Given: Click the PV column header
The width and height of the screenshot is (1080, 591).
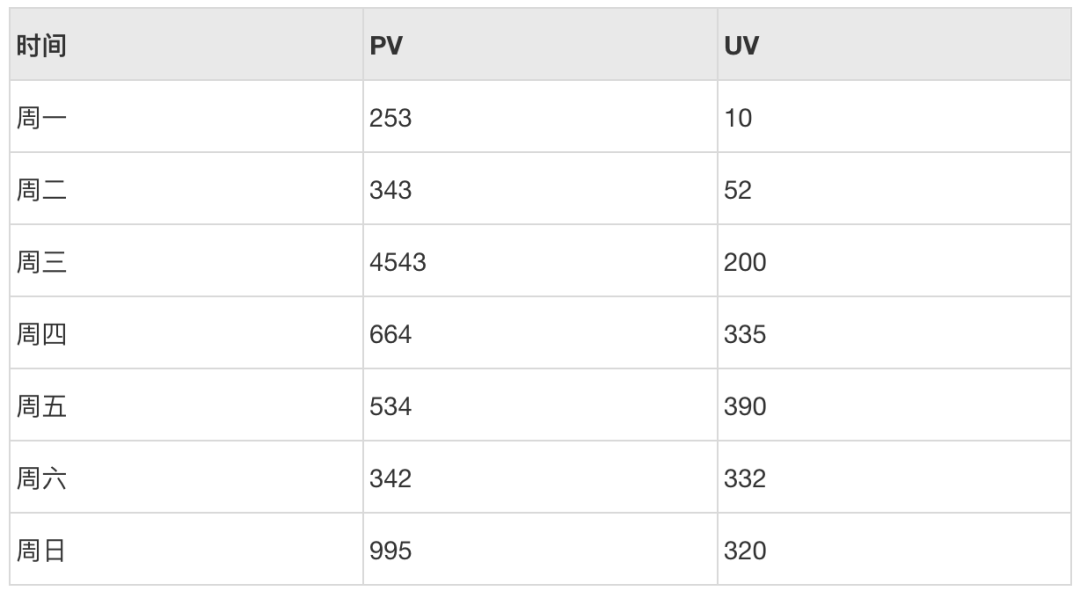Looking at the screenshot, I should click(386, 45).
